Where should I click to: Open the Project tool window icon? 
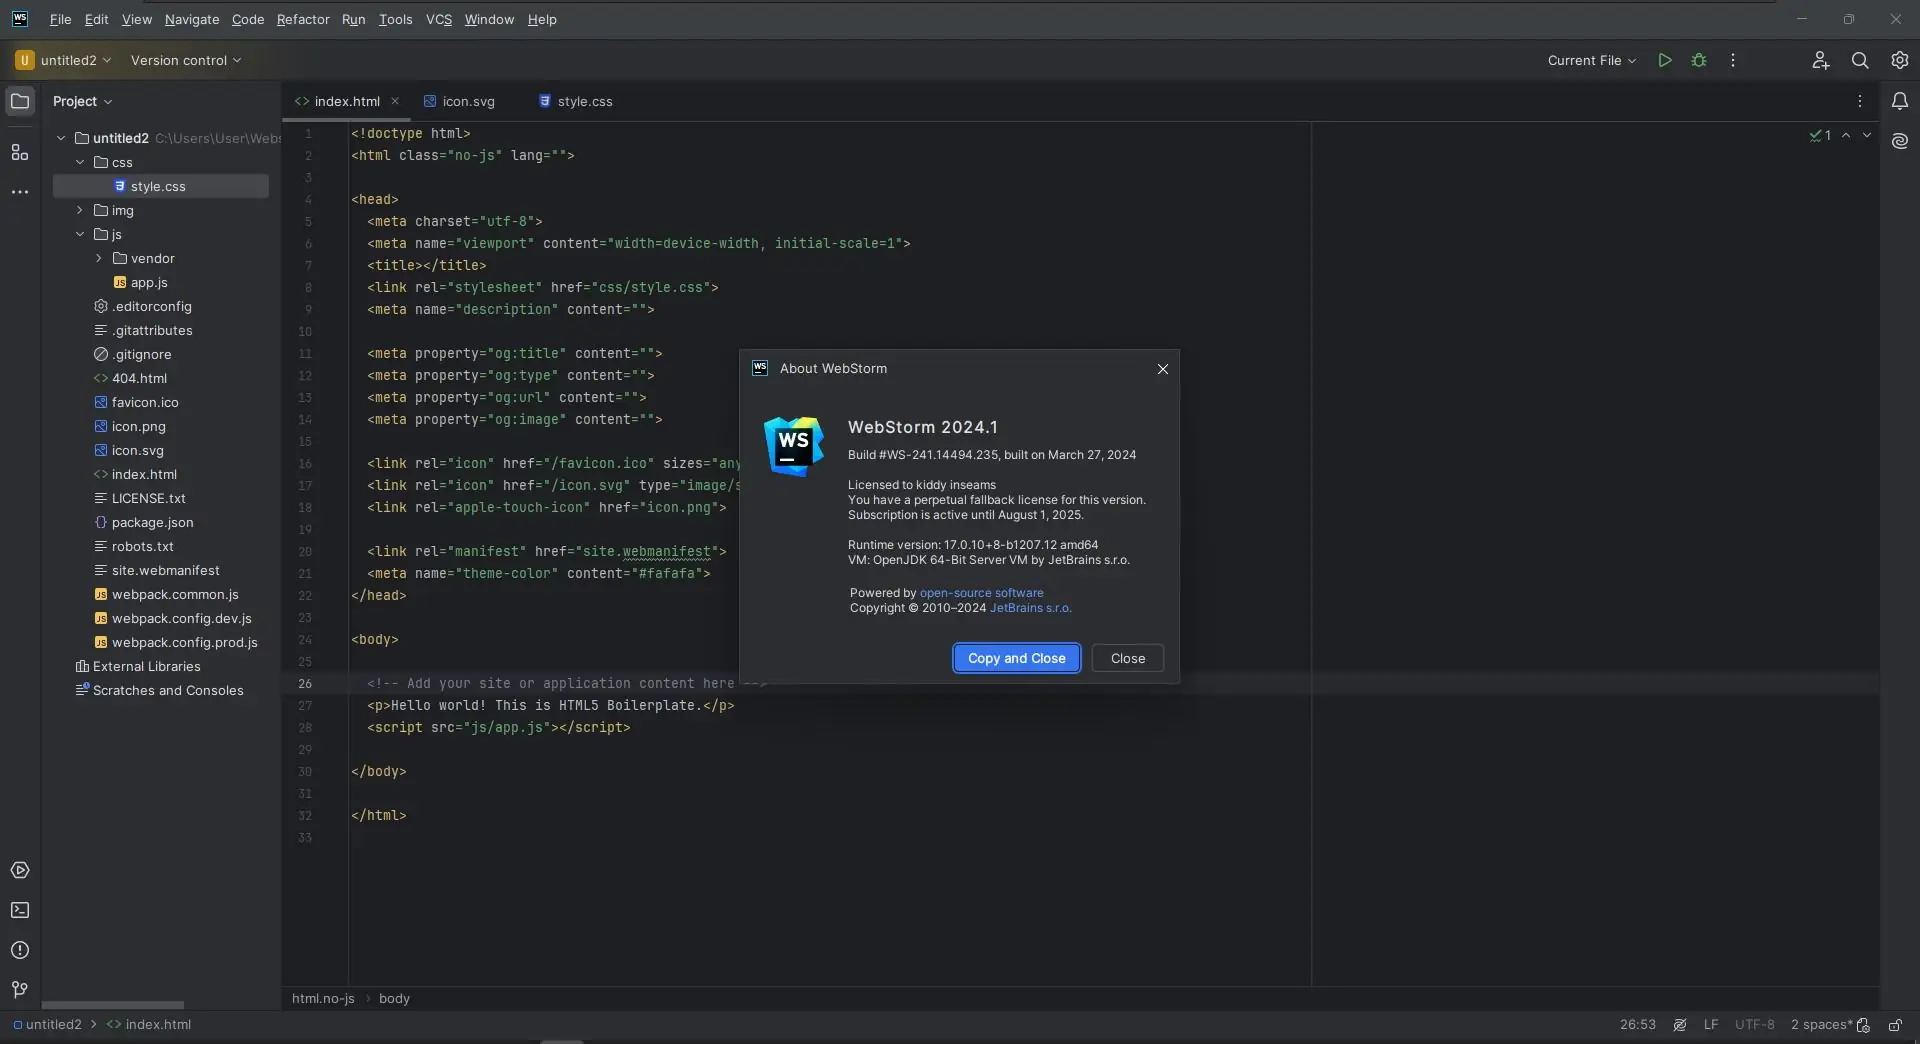pos(20,101)
